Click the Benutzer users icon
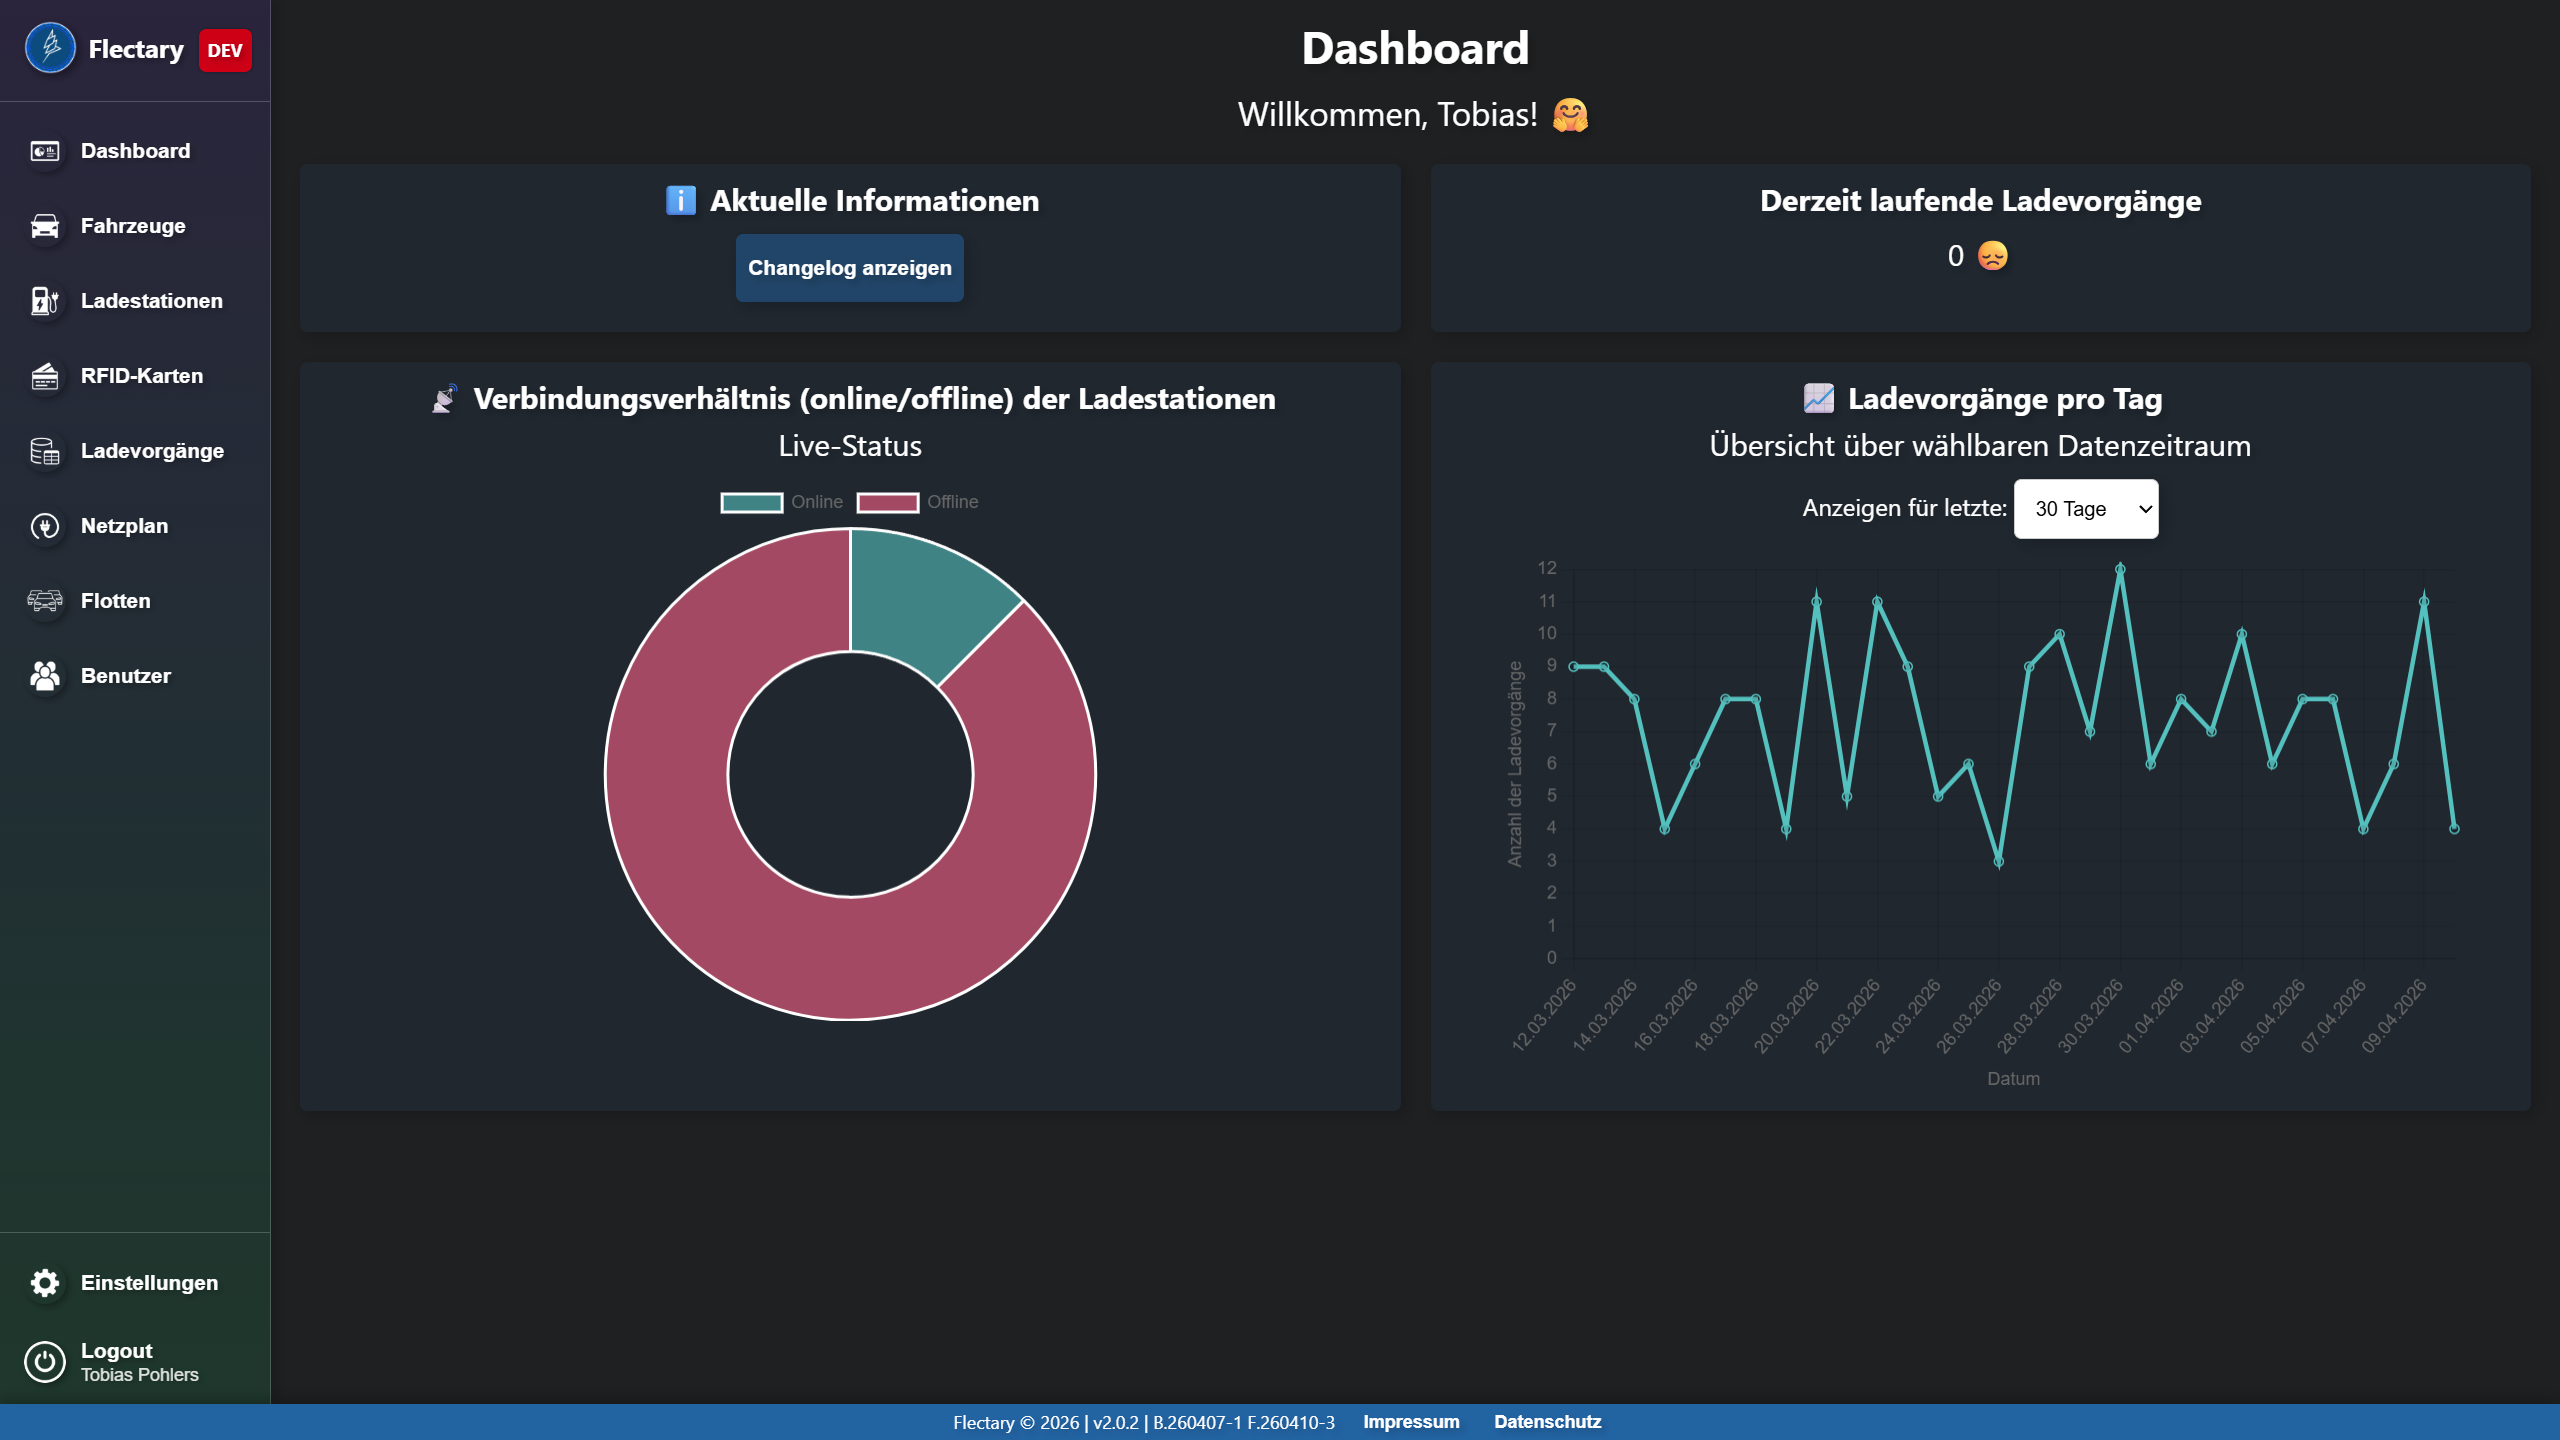 click(45, 676)
